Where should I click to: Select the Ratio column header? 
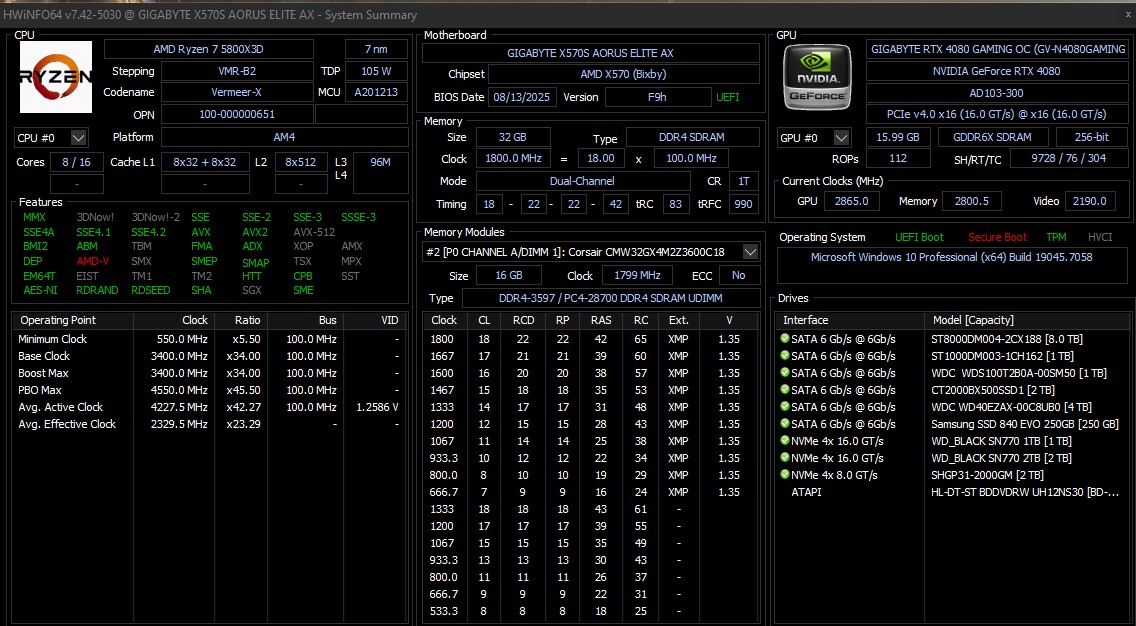[x=240, y=320]
